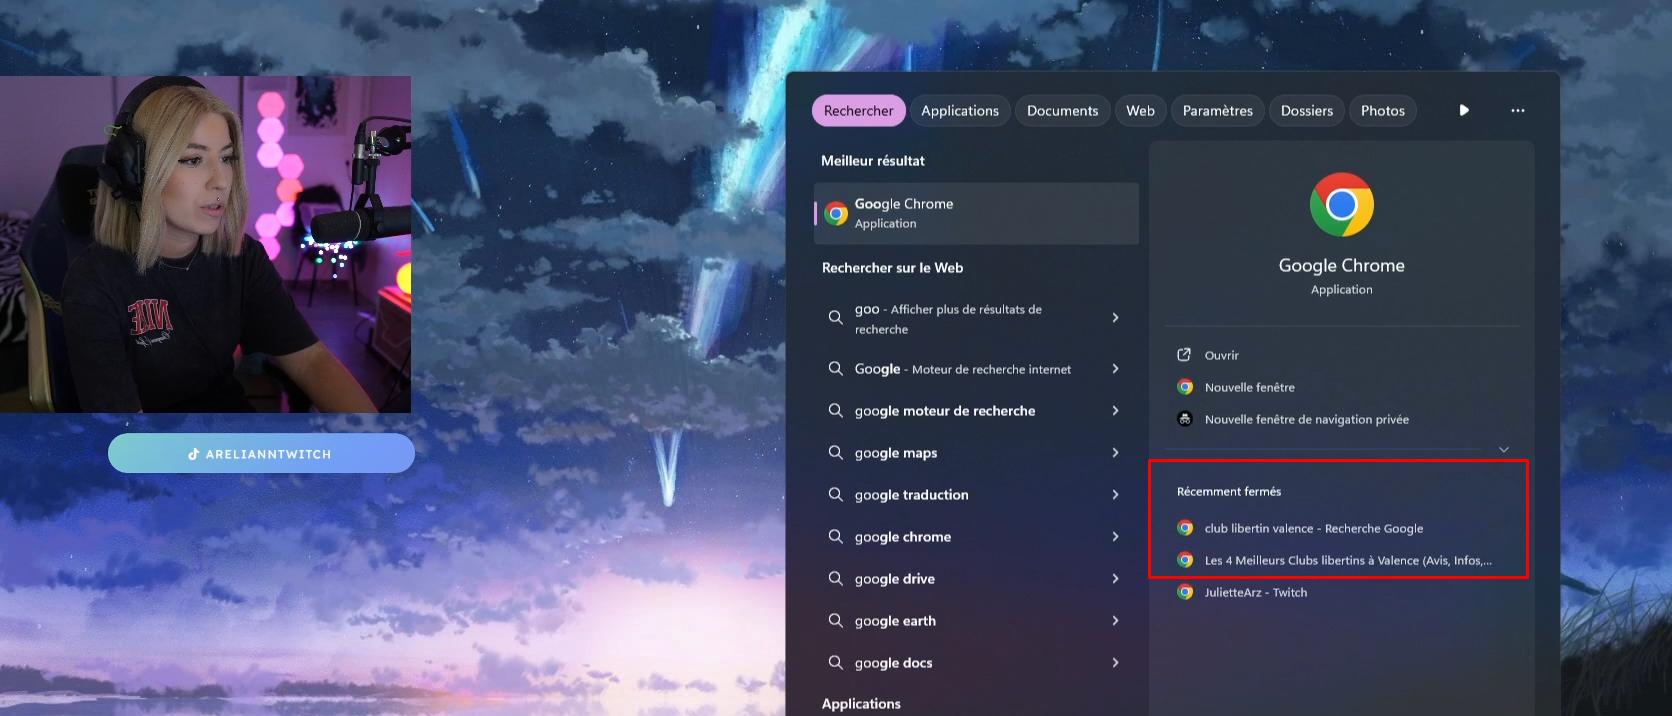The height and width of the screenshot is (716, 1672).
Task: Click the incognito icon for private window
Action: (1185, 419)
